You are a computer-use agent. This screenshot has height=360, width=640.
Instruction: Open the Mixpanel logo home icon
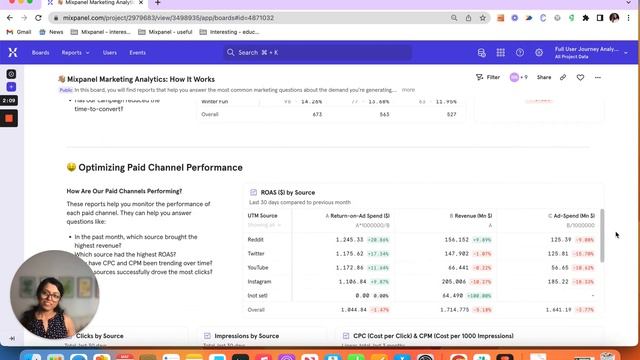tap(13, 52)
